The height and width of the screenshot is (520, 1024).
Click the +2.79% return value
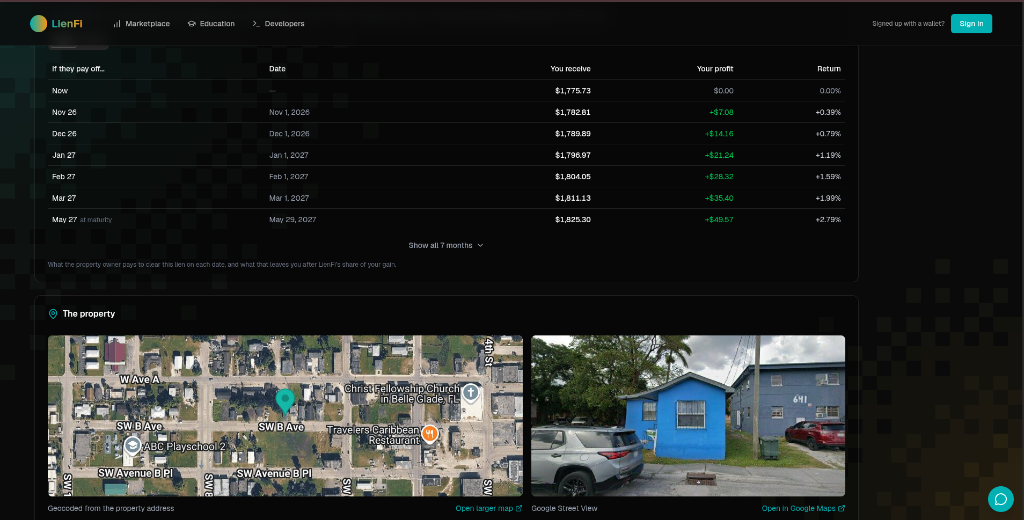point(828,219)
